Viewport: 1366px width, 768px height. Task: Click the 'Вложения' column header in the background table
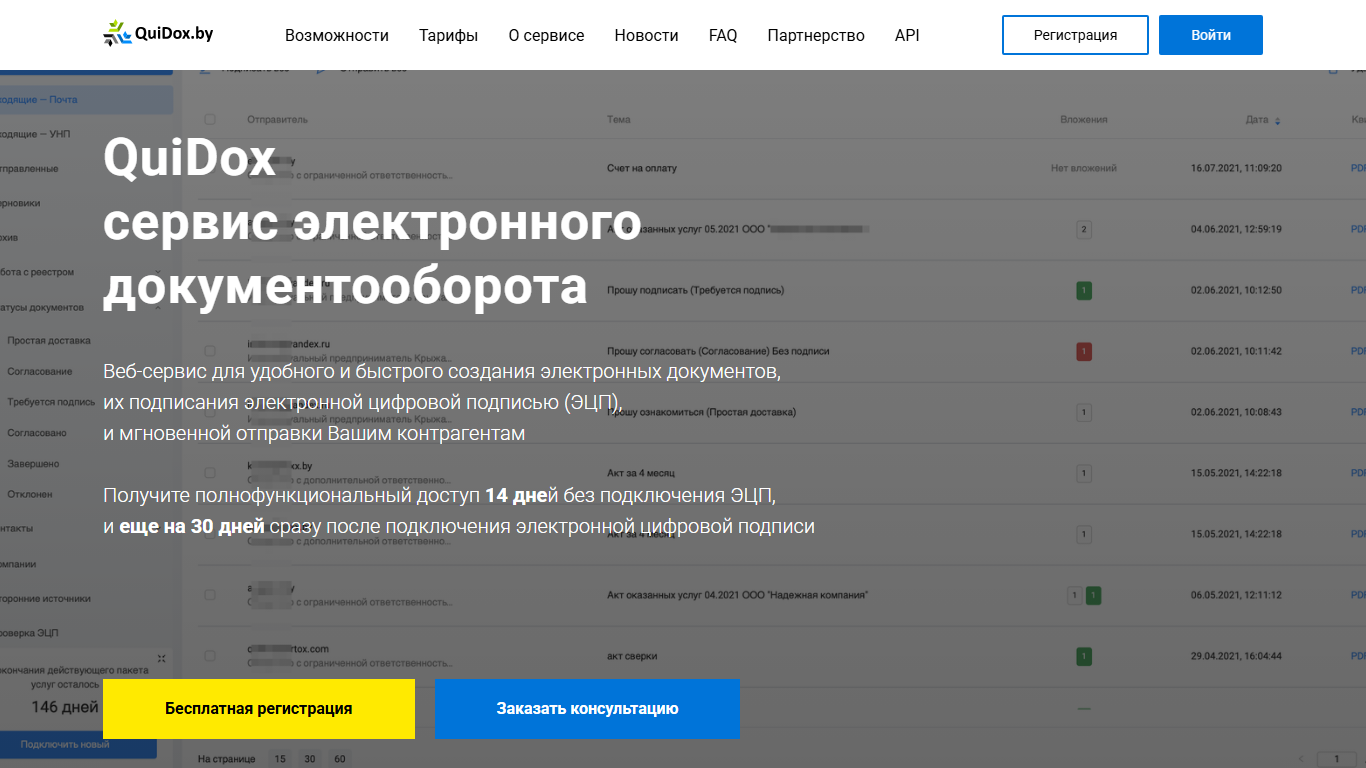(1084, 120)
